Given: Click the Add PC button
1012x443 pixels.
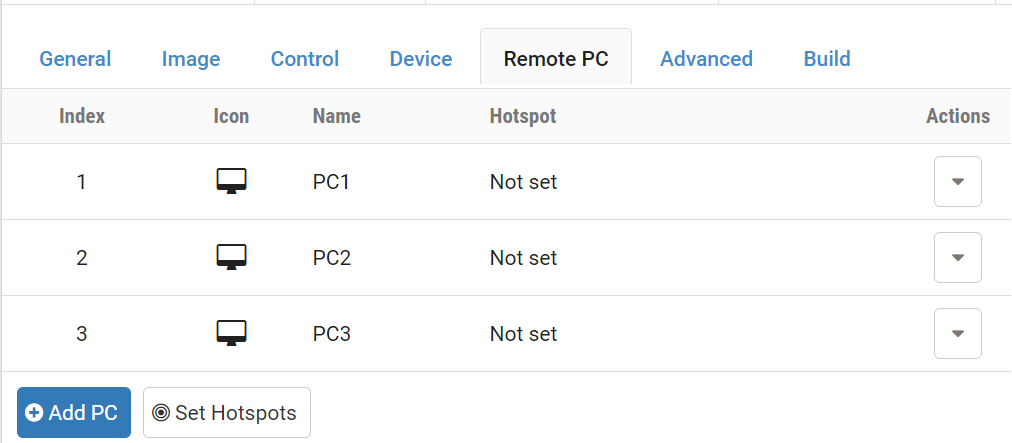Looking at the screenshot, I should 73,413.
